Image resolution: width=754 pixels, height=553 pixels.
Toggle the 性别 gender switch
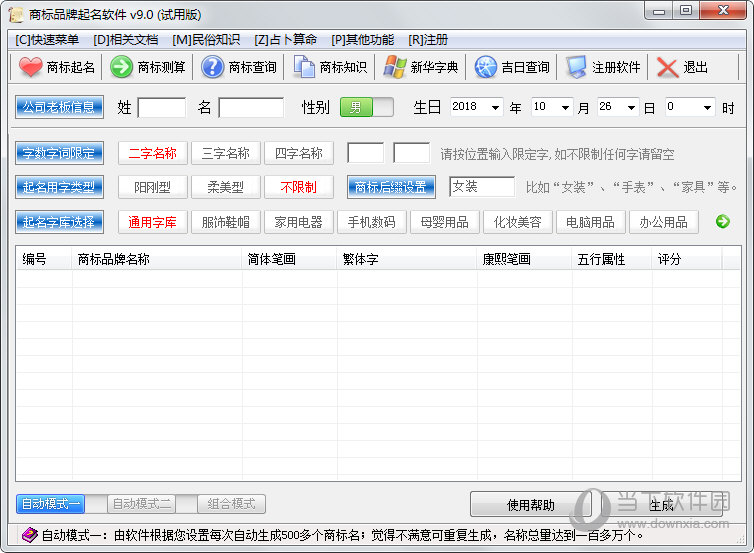point(366,107)
